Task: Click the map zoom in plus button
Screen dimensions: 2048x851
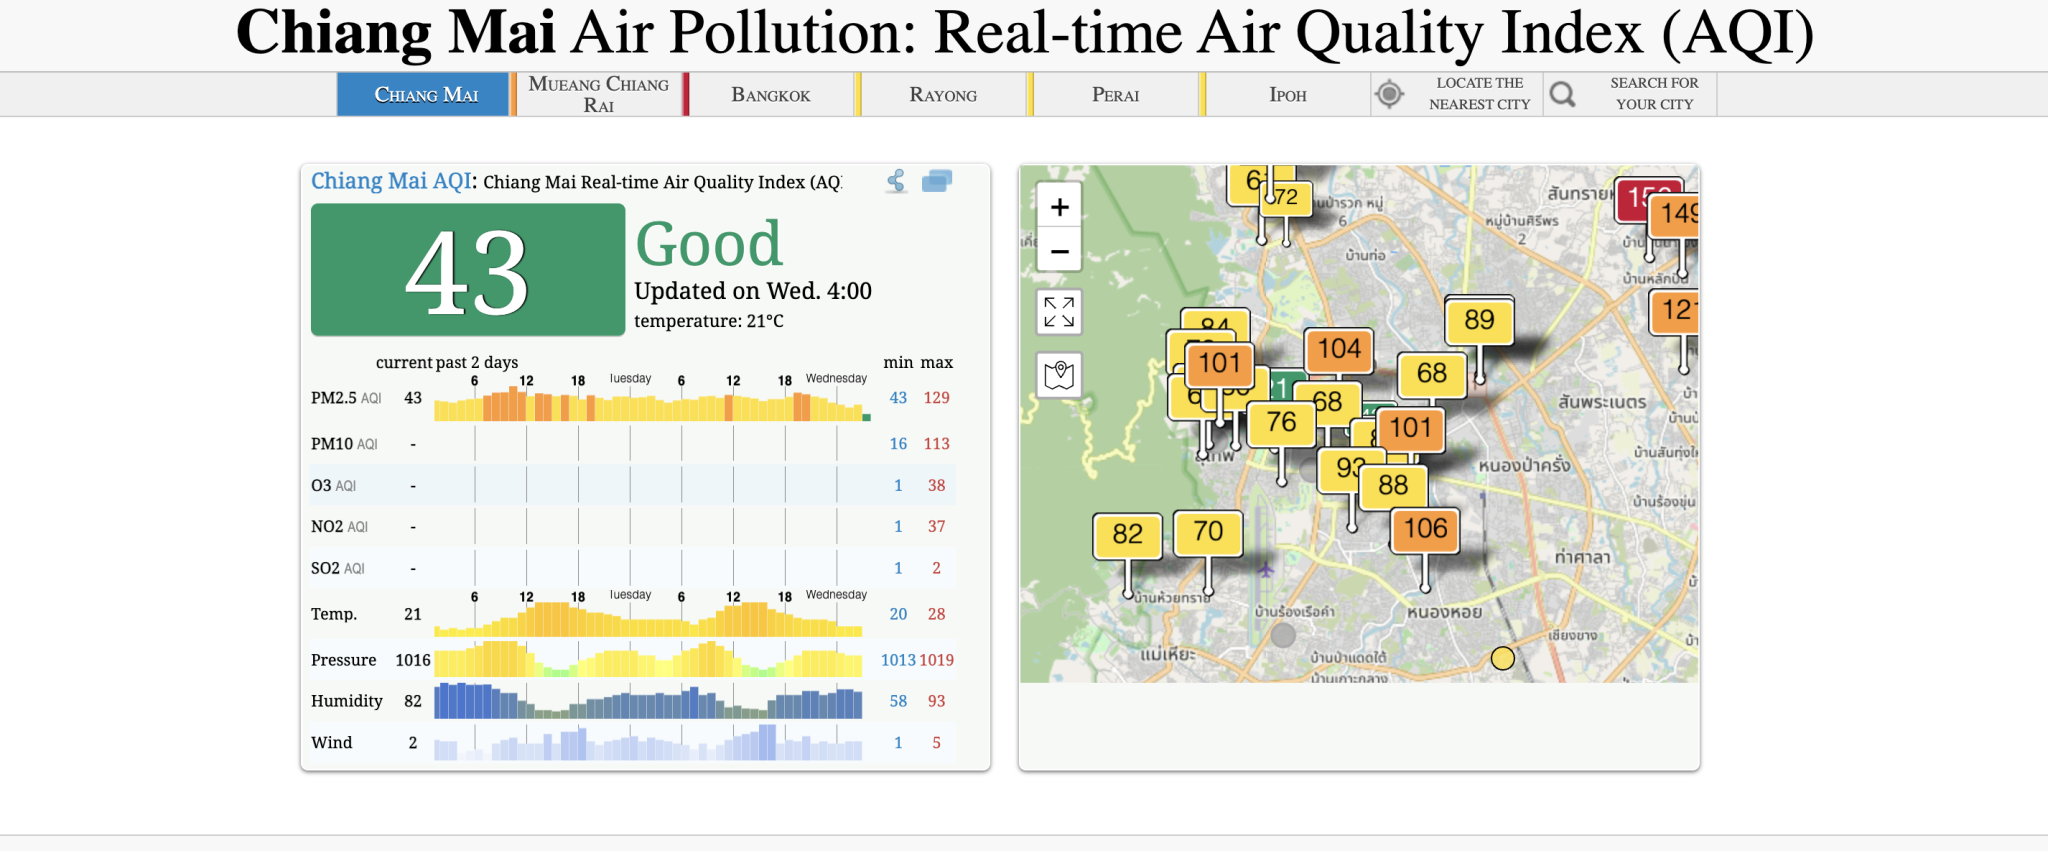Action: click(1059, 207)
